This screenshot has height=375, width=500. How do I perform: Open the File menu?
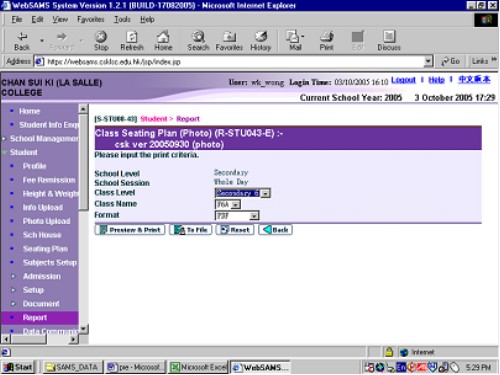point(17,19)
